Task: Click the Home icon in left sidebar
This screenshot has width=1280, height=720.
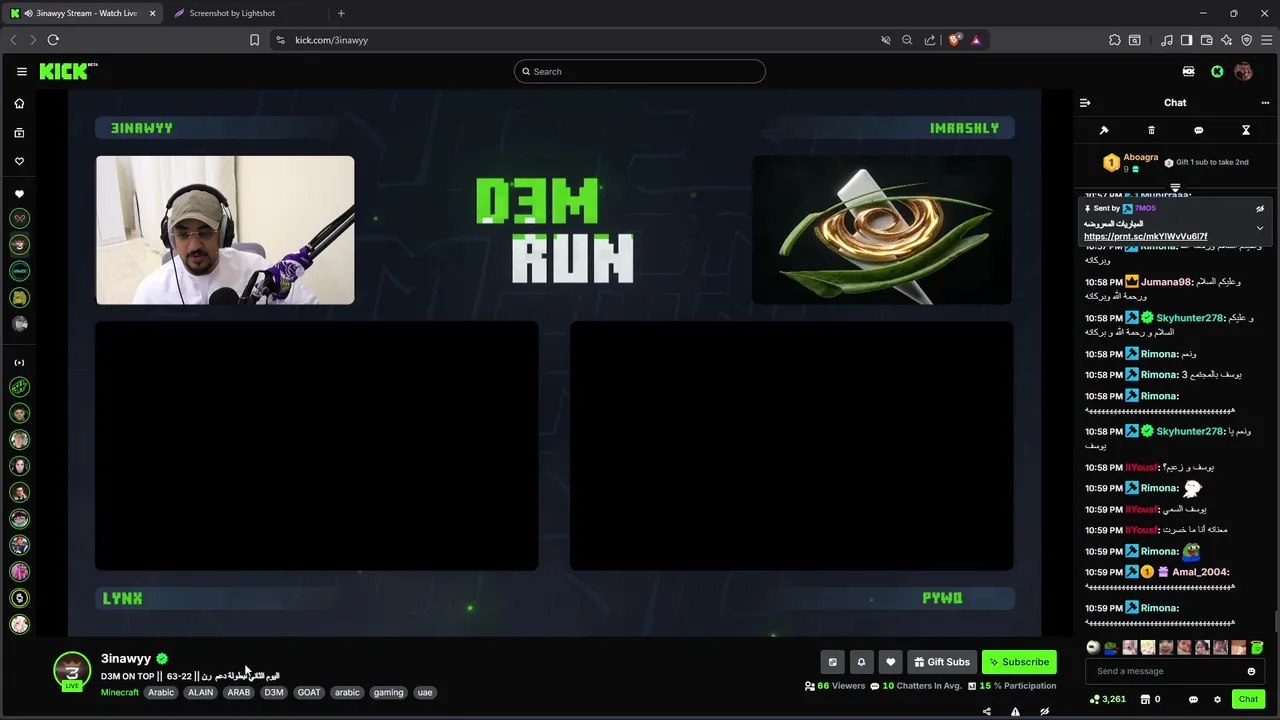Action: [19, 104]
